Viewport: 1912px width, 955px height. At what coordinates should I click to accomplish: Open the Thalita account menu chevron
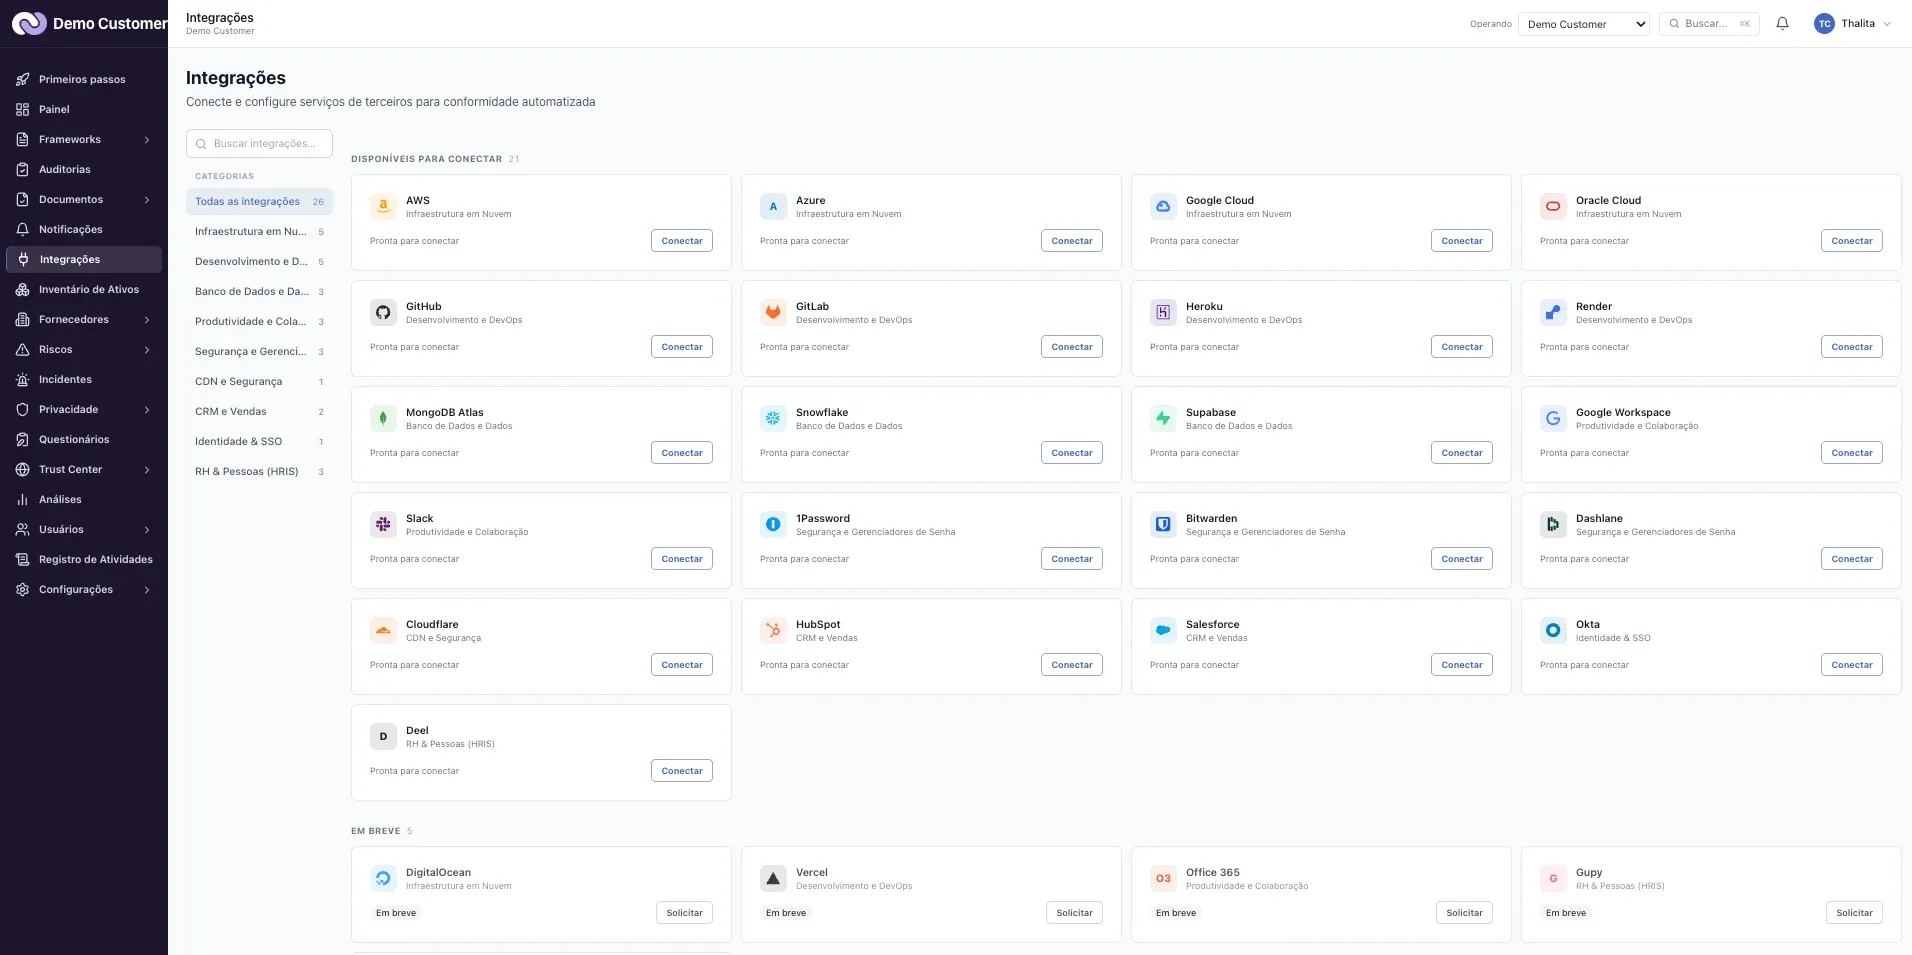click(1887, 24)
